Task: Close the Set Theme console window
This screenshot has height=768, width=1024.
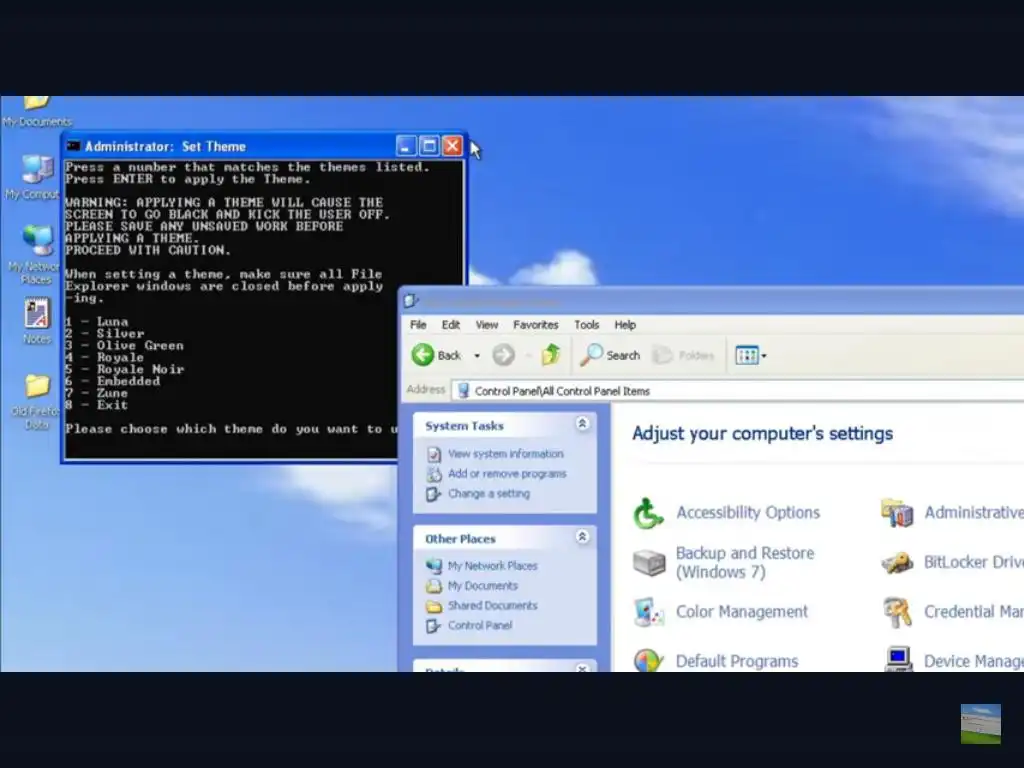Action: (452, 146)
